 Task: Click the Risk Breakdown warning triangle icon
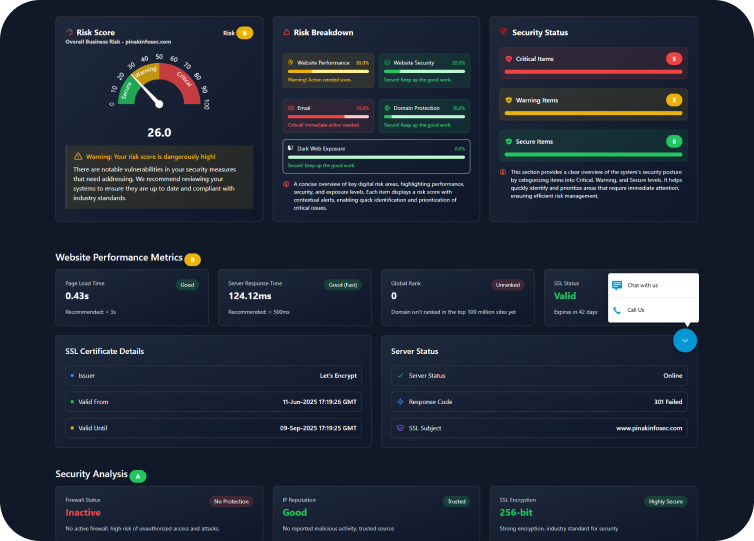[x=287, y=32]
